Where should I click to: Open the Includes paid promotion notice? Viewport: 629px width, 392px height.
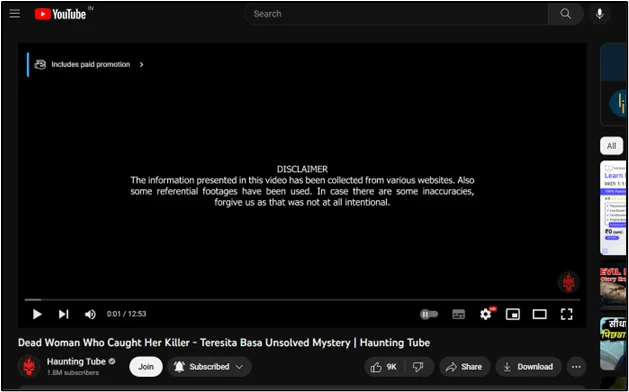tap(89, 65)
